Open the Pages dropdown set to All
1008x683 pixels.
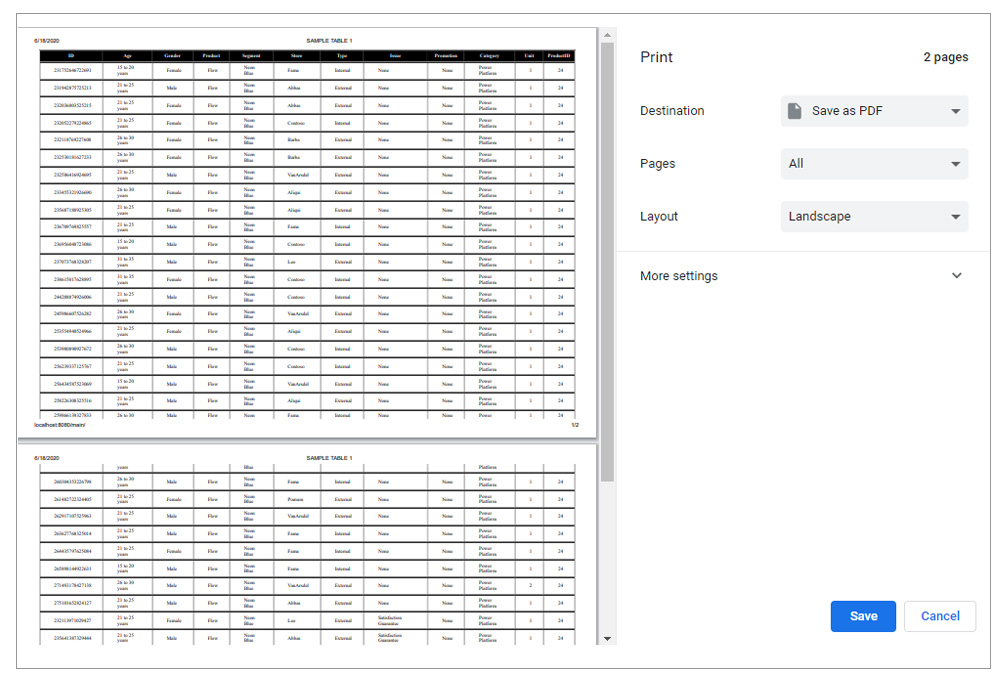874,163
